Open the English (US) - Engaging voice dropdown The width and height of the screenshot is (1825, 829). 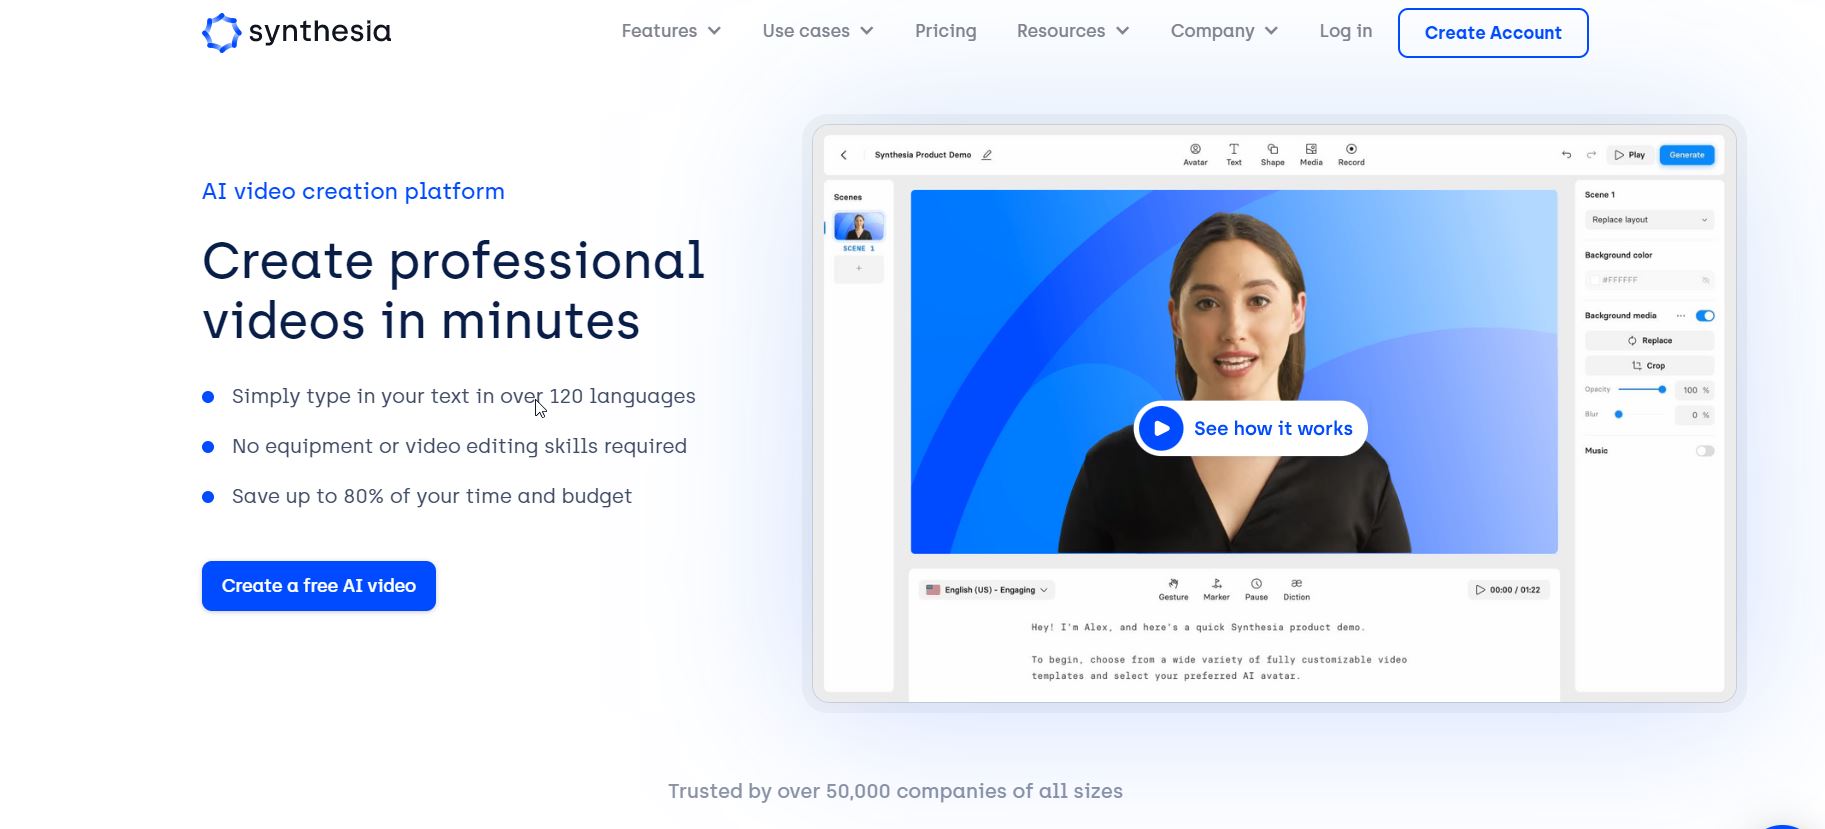click(x=987, y=590)
